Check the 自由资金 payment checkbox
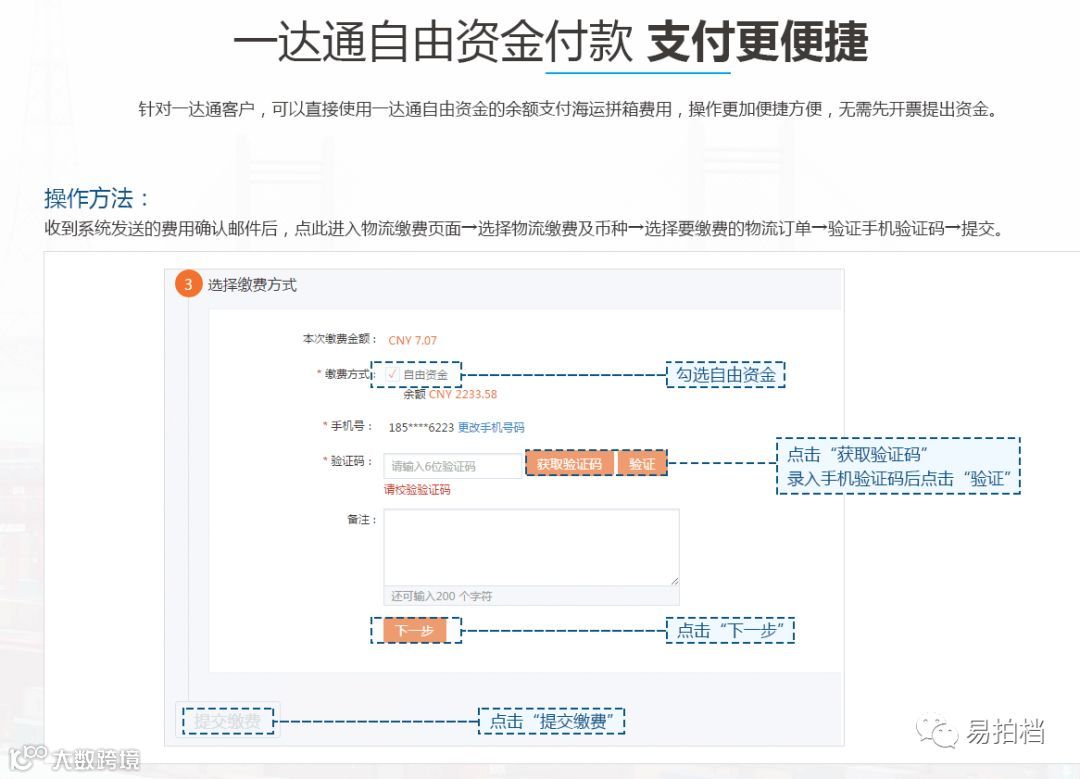The image size is (1080, 779). point(393,374)
